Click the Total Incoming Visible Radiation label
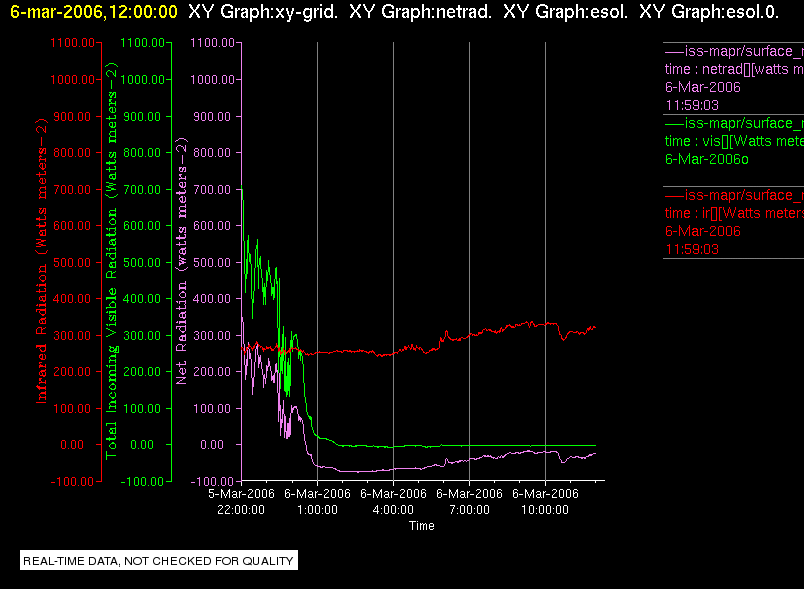Image resolution: width=804 pixels, height=589 pixels. [111, 261]
